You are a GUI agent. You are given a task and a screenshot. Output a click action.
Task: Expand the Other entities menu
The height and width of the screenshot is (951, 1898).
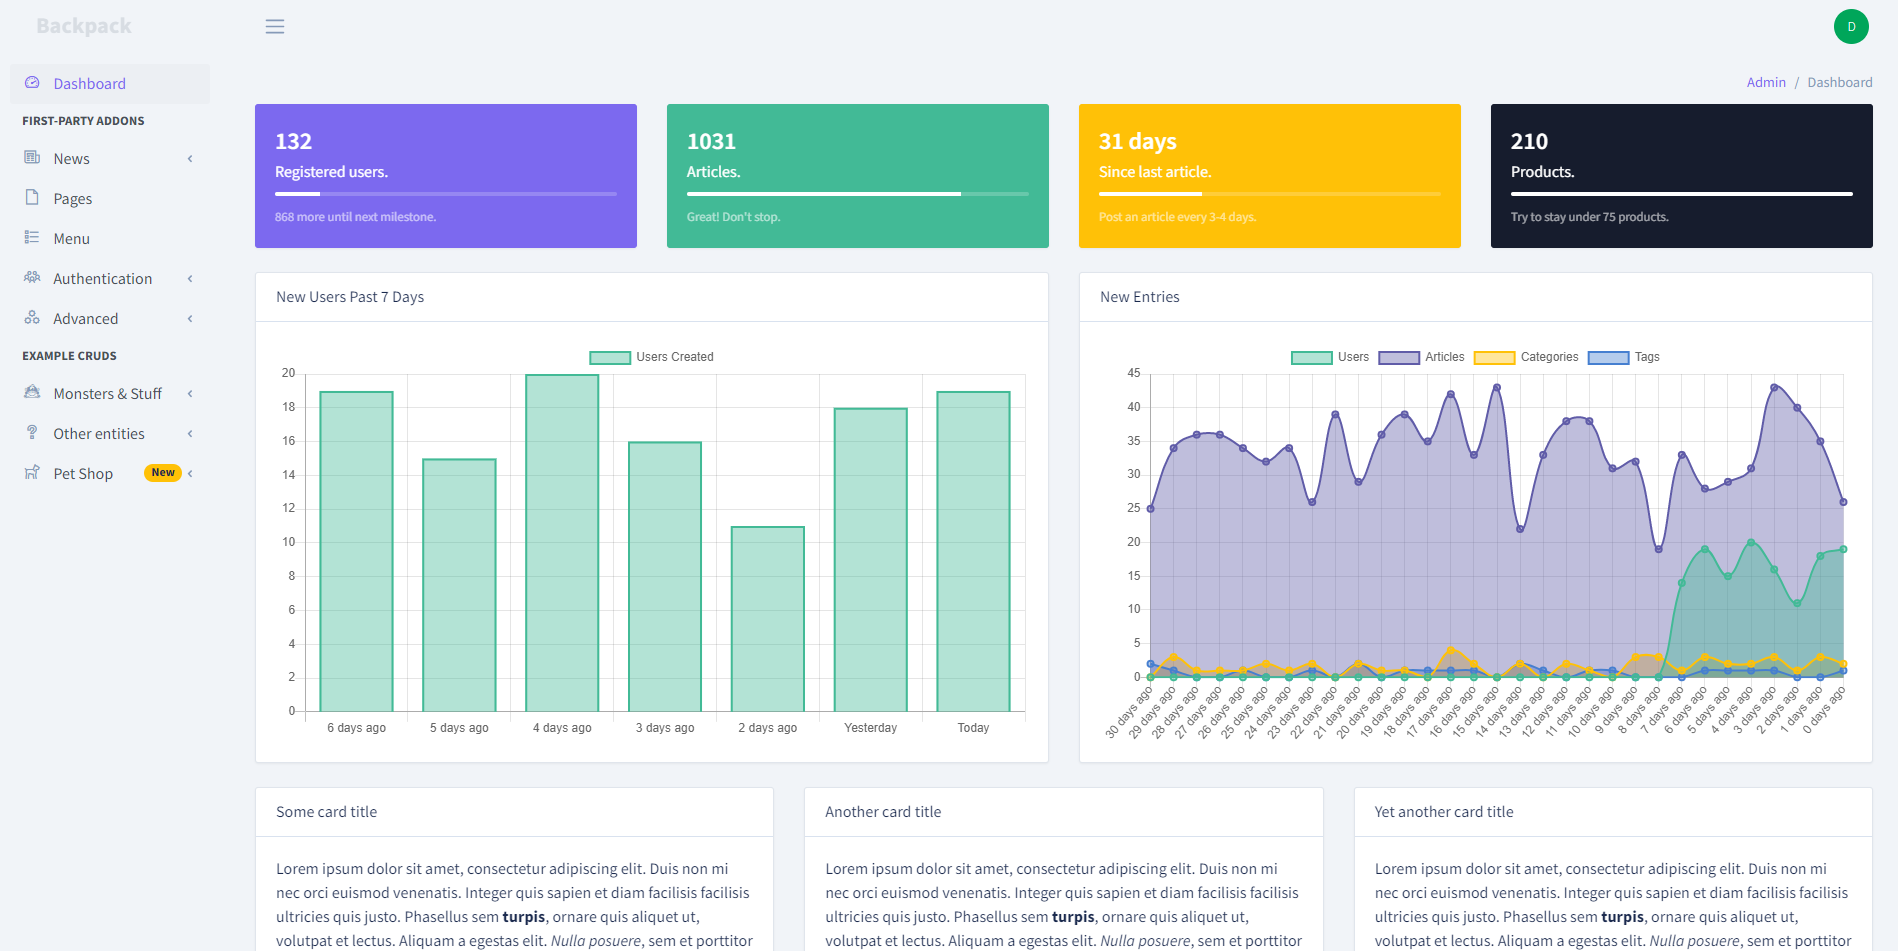189,433
